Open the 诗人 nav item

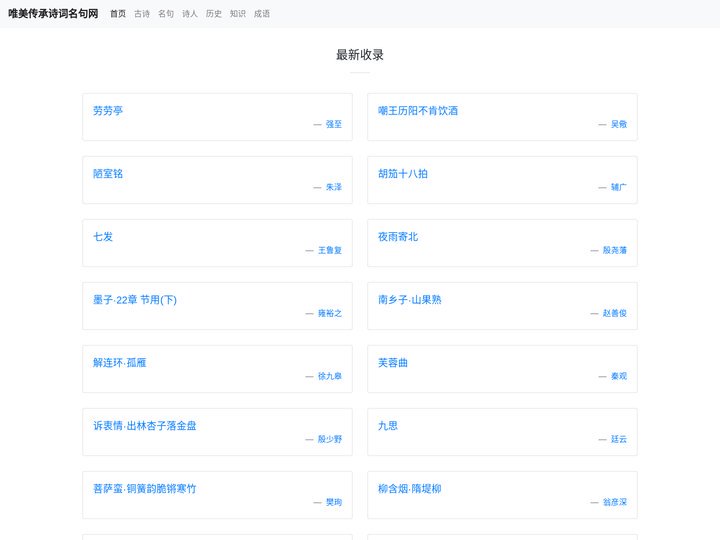190,14
